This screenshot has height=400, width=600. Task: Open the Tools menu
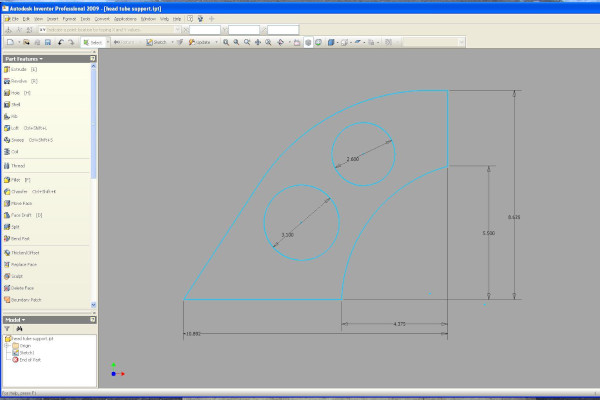[x=86, y=18]
